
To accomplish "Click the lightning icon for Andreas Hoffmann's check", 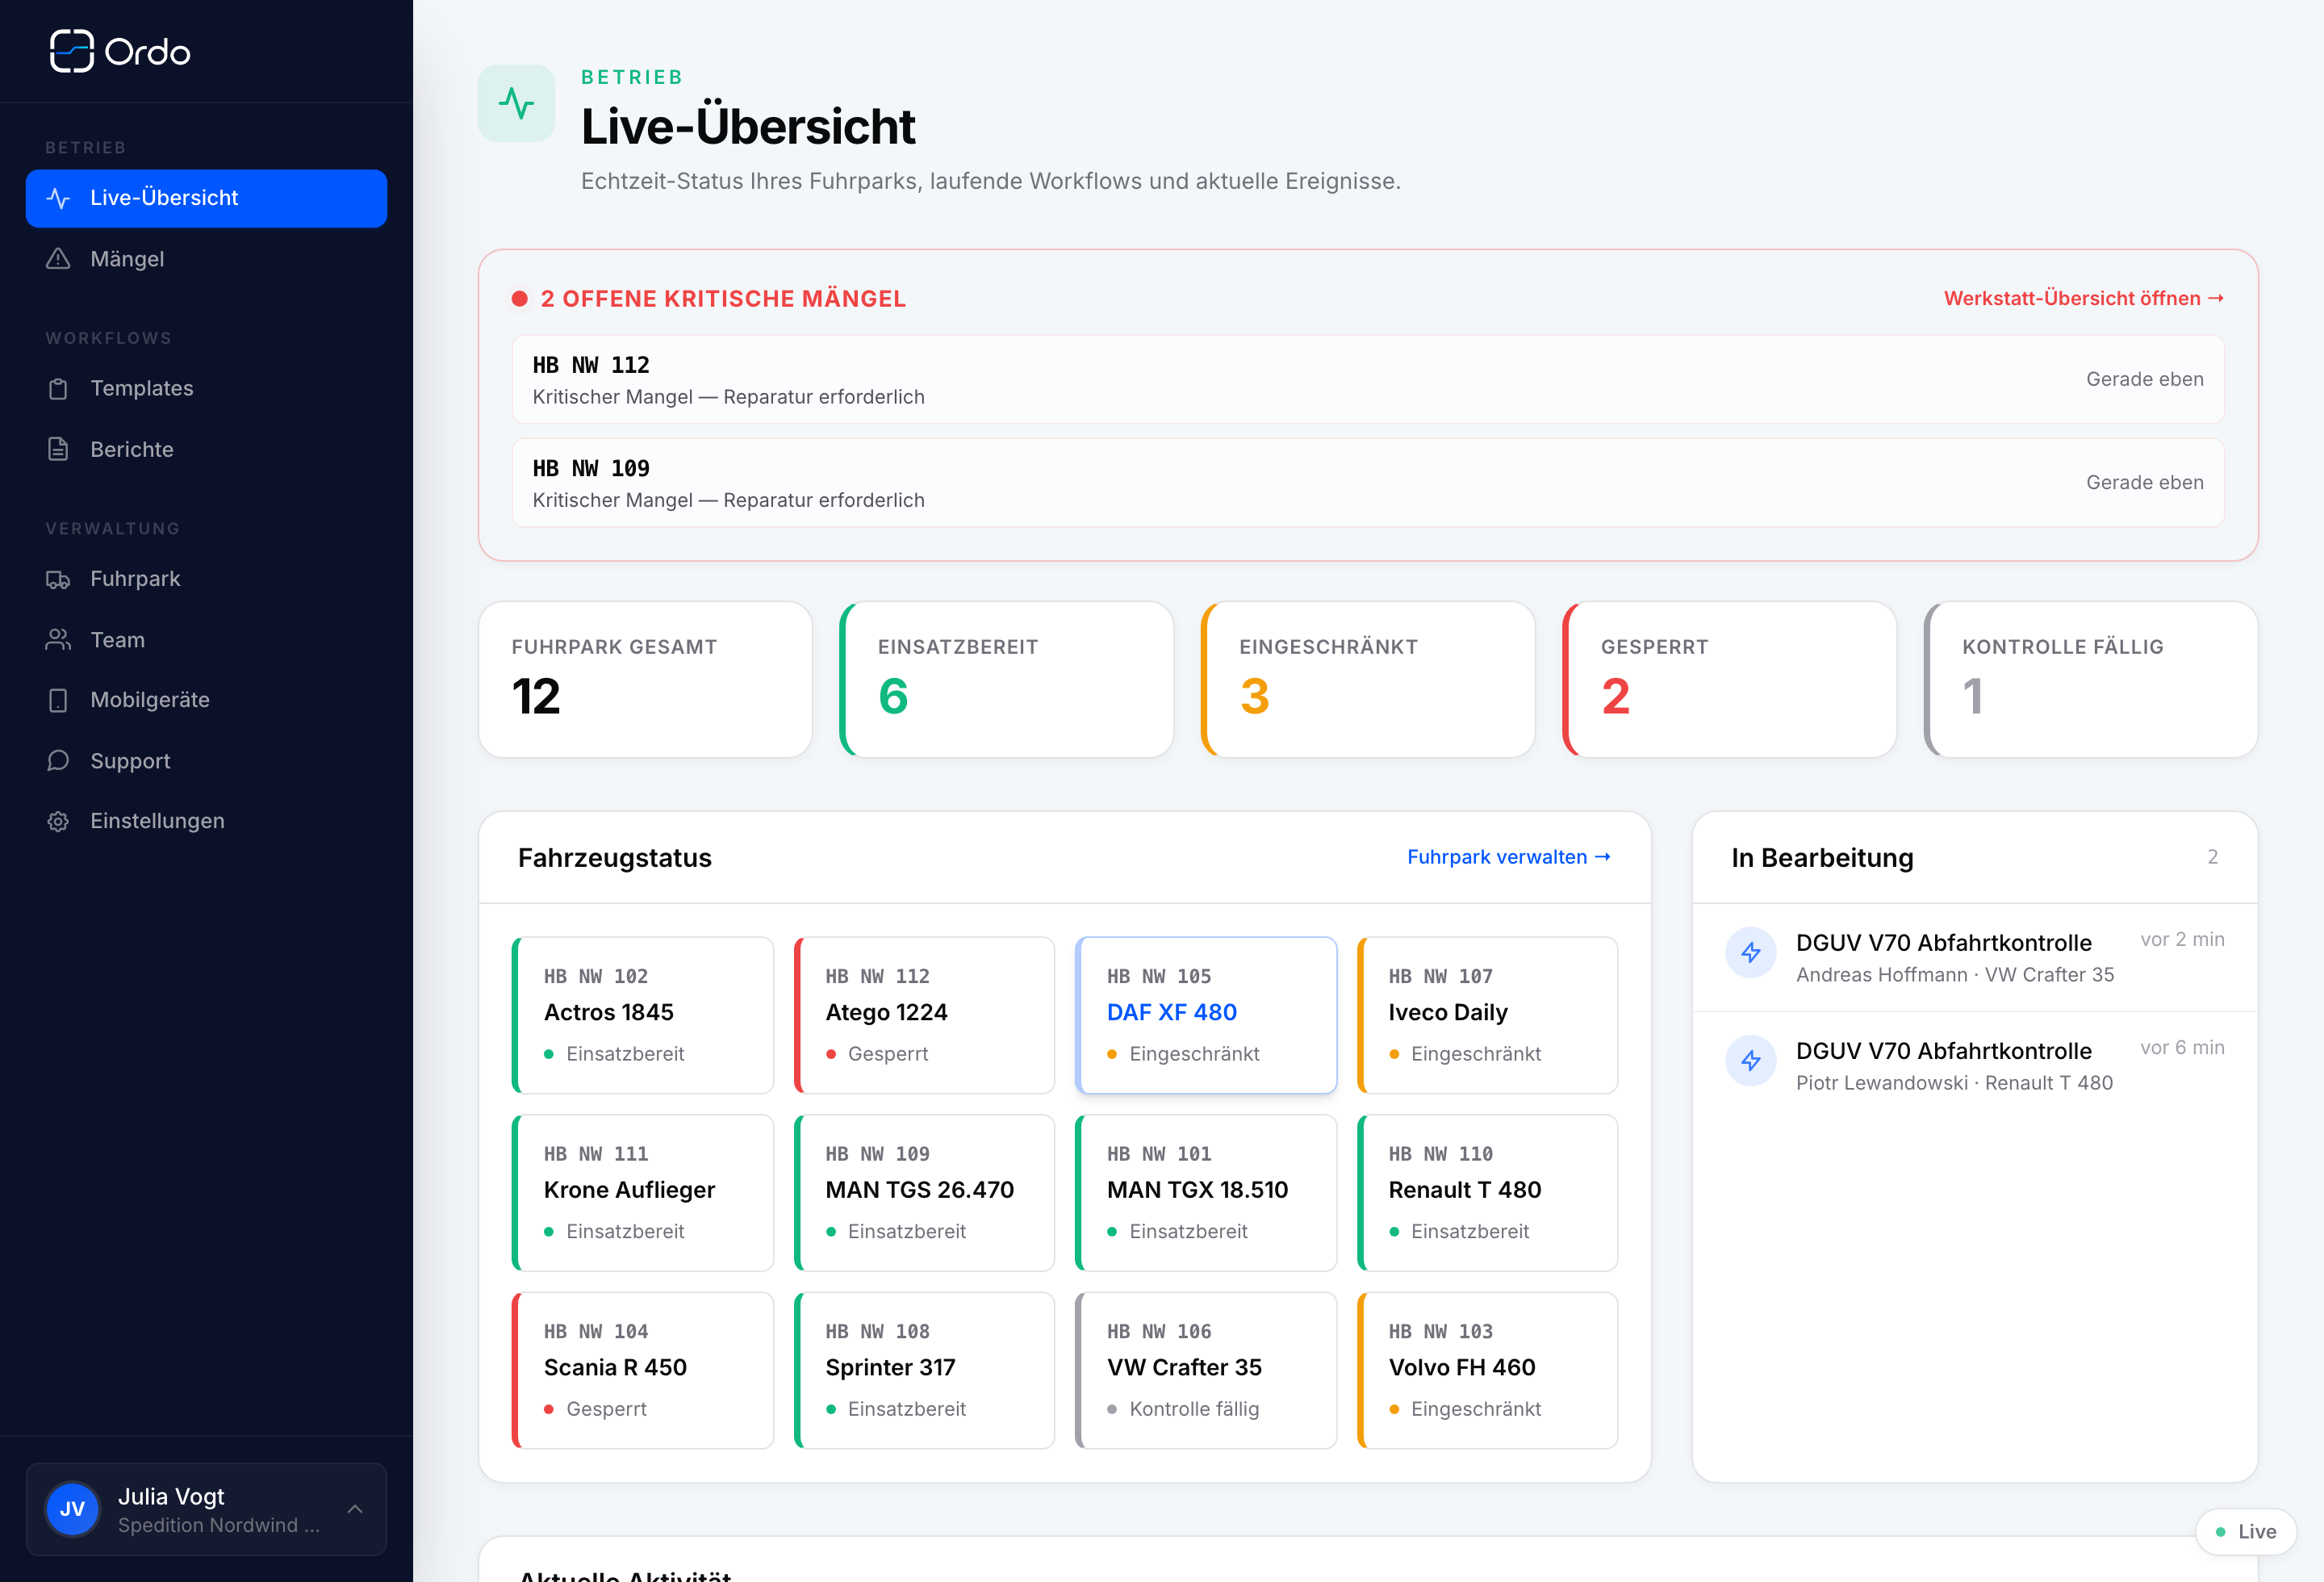I will click(1751, 952).
